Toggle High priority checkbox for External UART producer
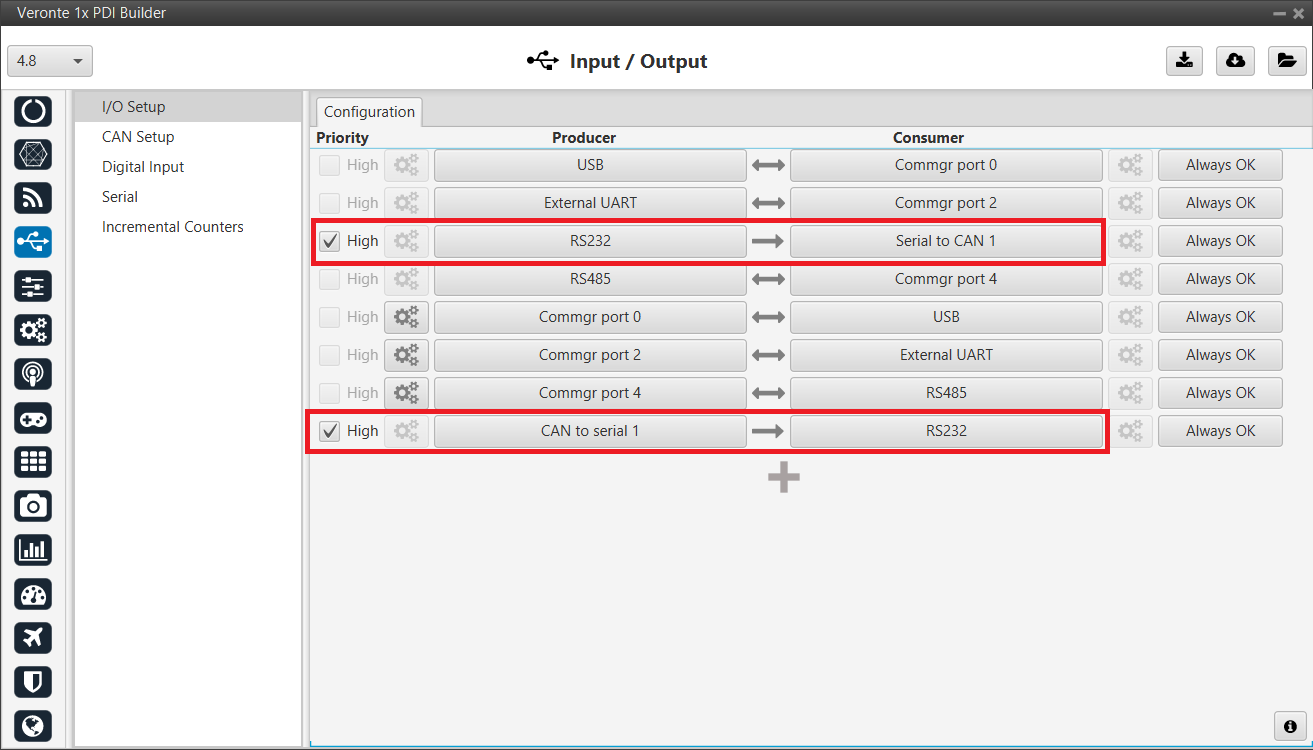Viewport: 1313px width, 750px height. pyautogui.click(x=329, y=203)
